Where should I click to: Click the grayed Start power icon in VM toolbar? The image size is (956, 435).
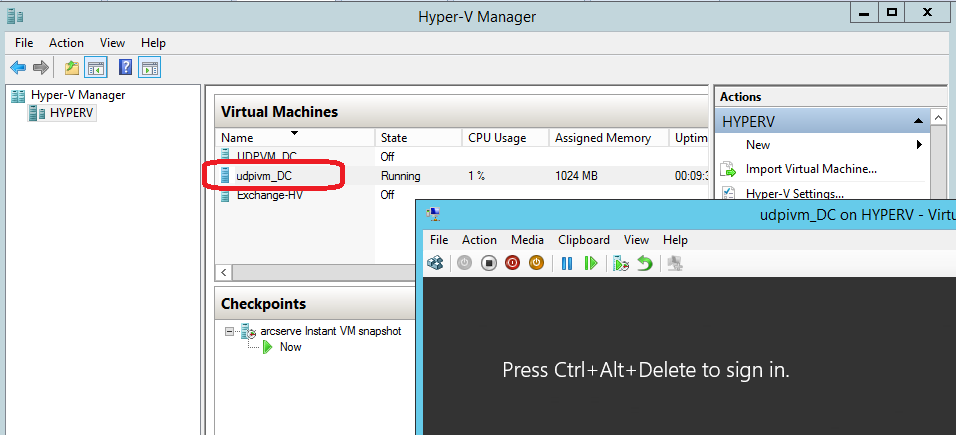tap(465, 264)
